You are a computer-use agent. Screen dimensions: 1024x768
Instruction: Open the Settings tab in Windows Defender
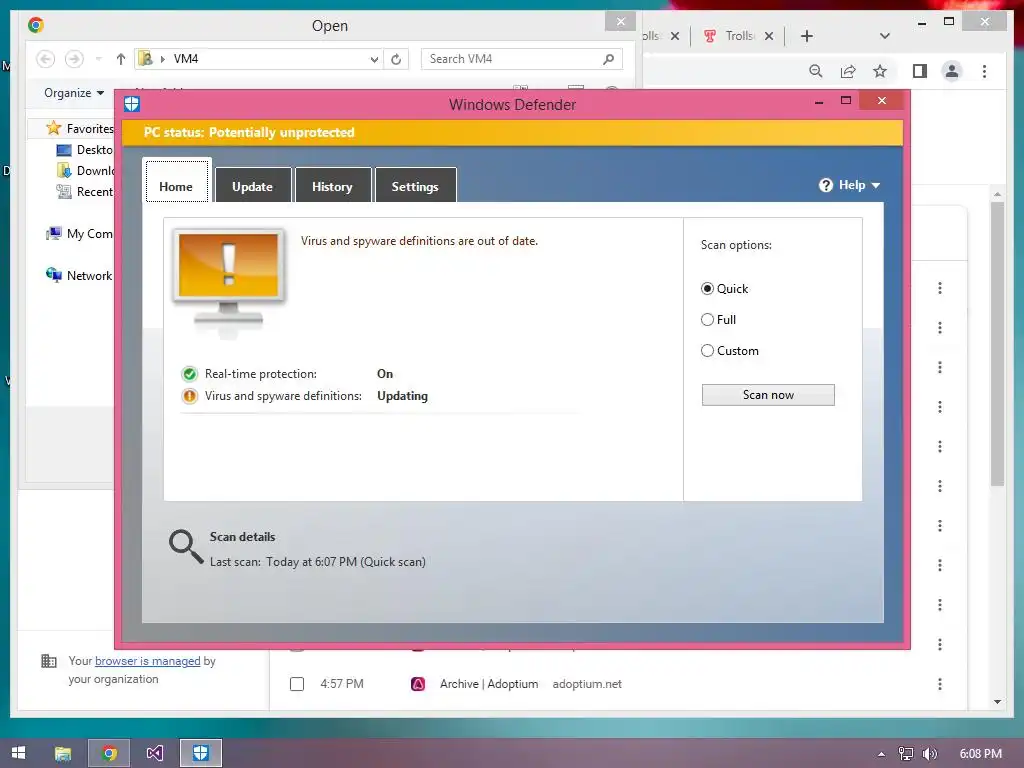coord(415,186)
